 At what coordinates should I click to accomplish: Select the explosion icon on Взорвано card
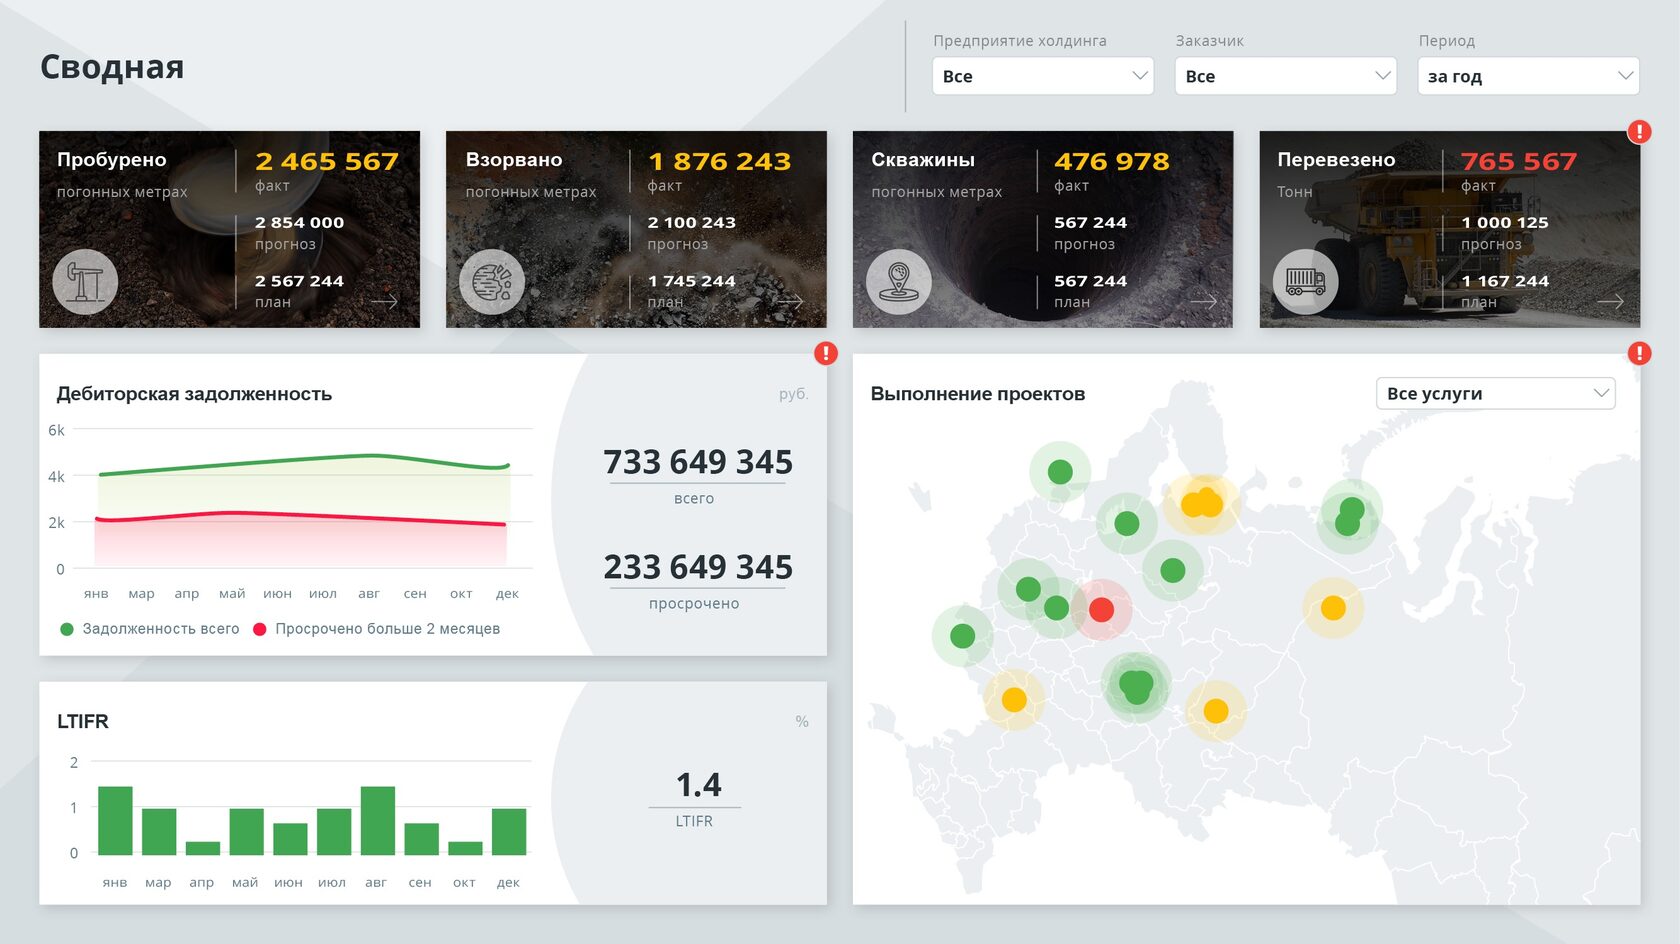pyautogui.click(x=492, y=281)
